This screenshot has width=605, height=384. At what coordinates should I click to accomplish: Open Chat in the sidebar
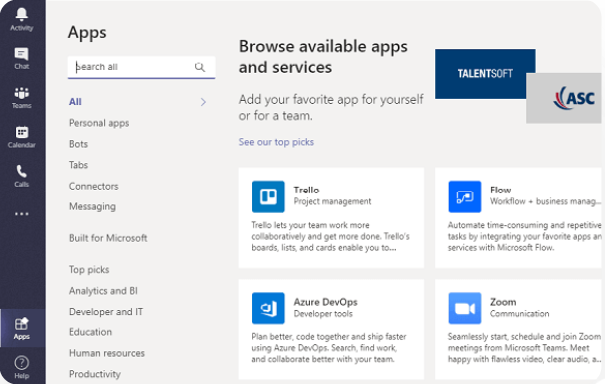[x=22, y=54]
